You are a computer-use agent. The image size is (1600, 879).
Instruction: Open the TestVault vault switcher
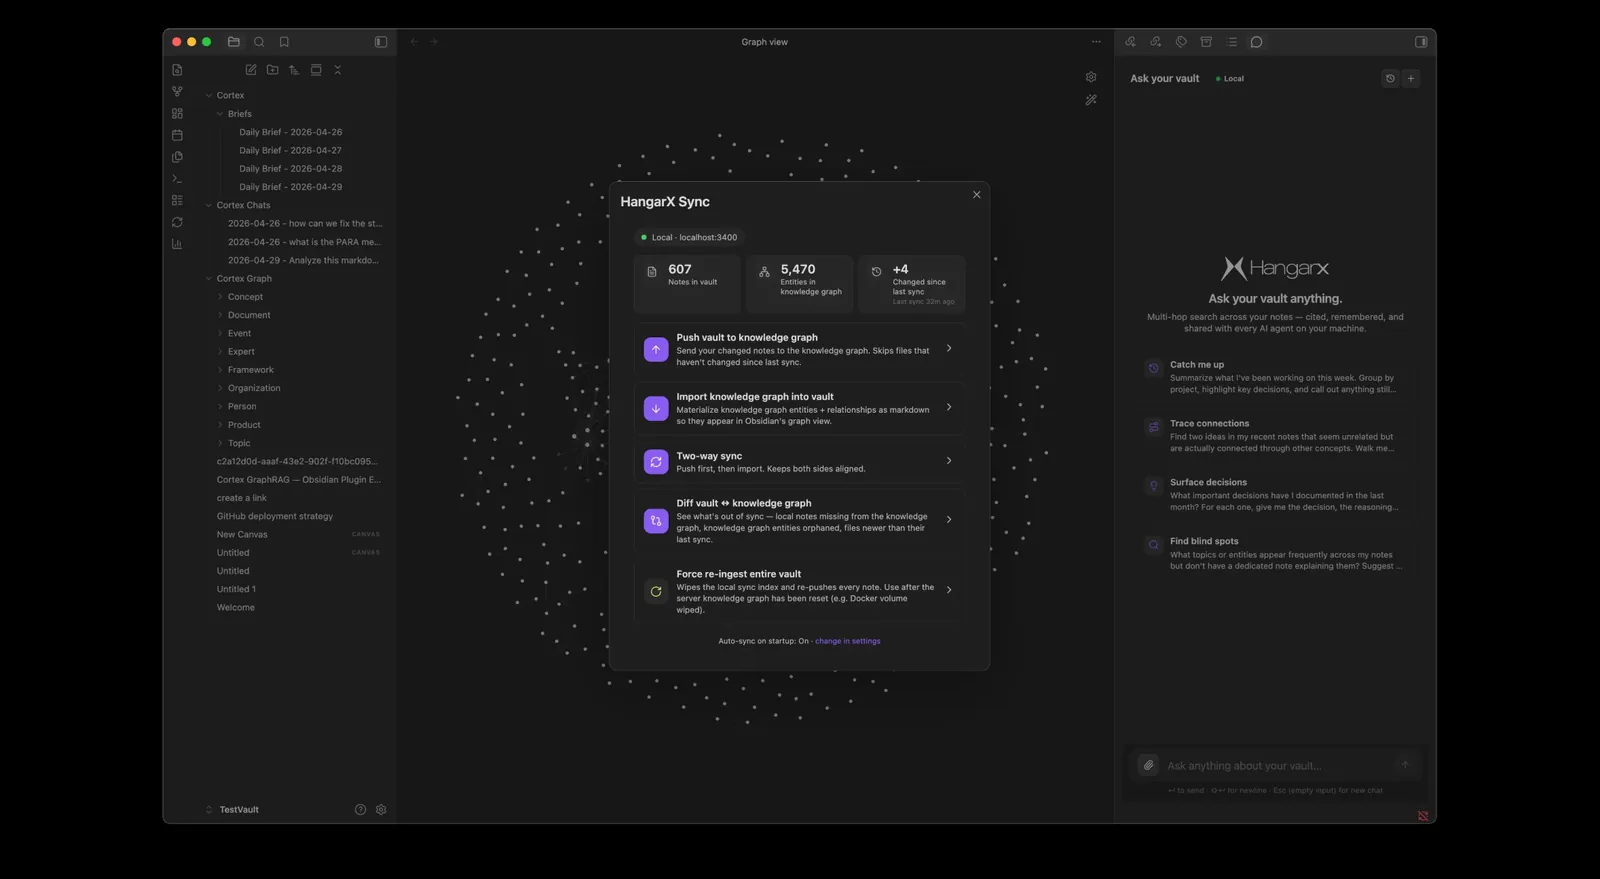point(232,810)
